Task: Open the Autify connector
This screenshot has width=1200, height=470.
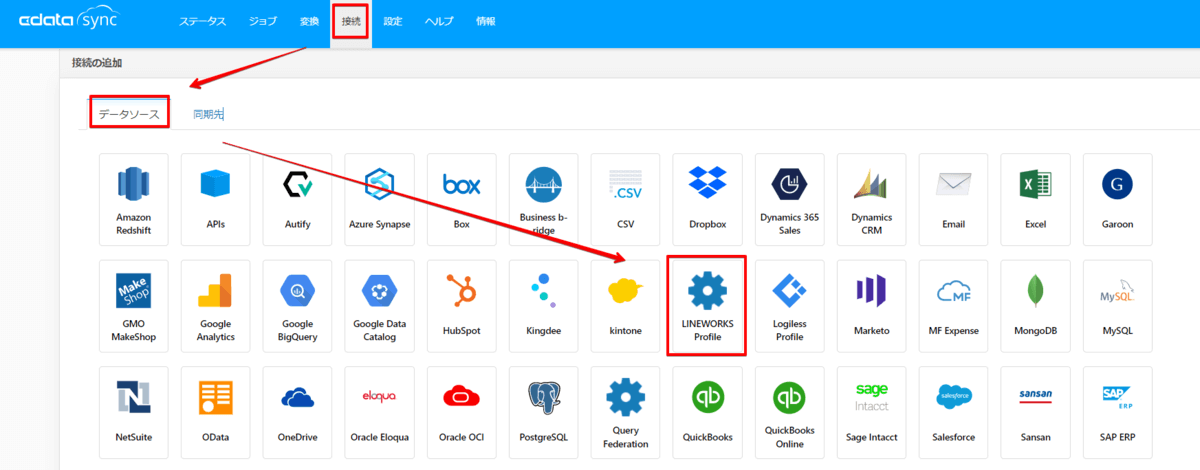Action: tap(298, 198)
